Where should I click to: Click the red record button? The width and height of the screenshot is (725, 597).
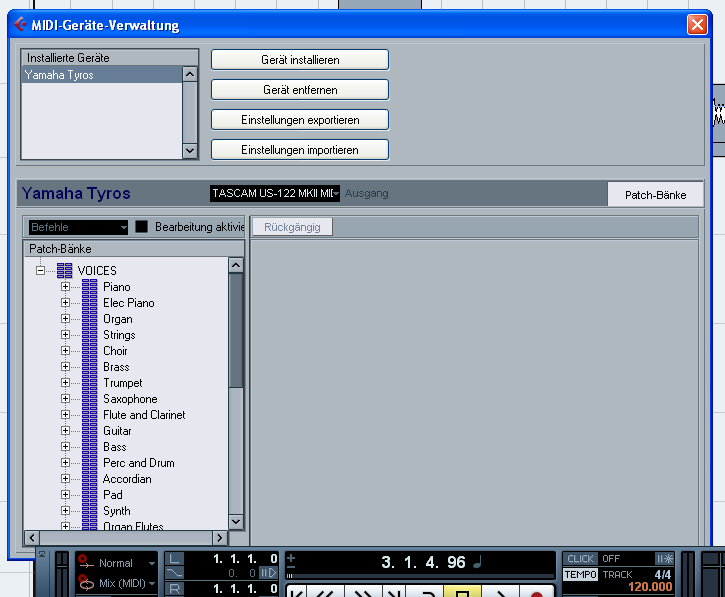(536, 592)
